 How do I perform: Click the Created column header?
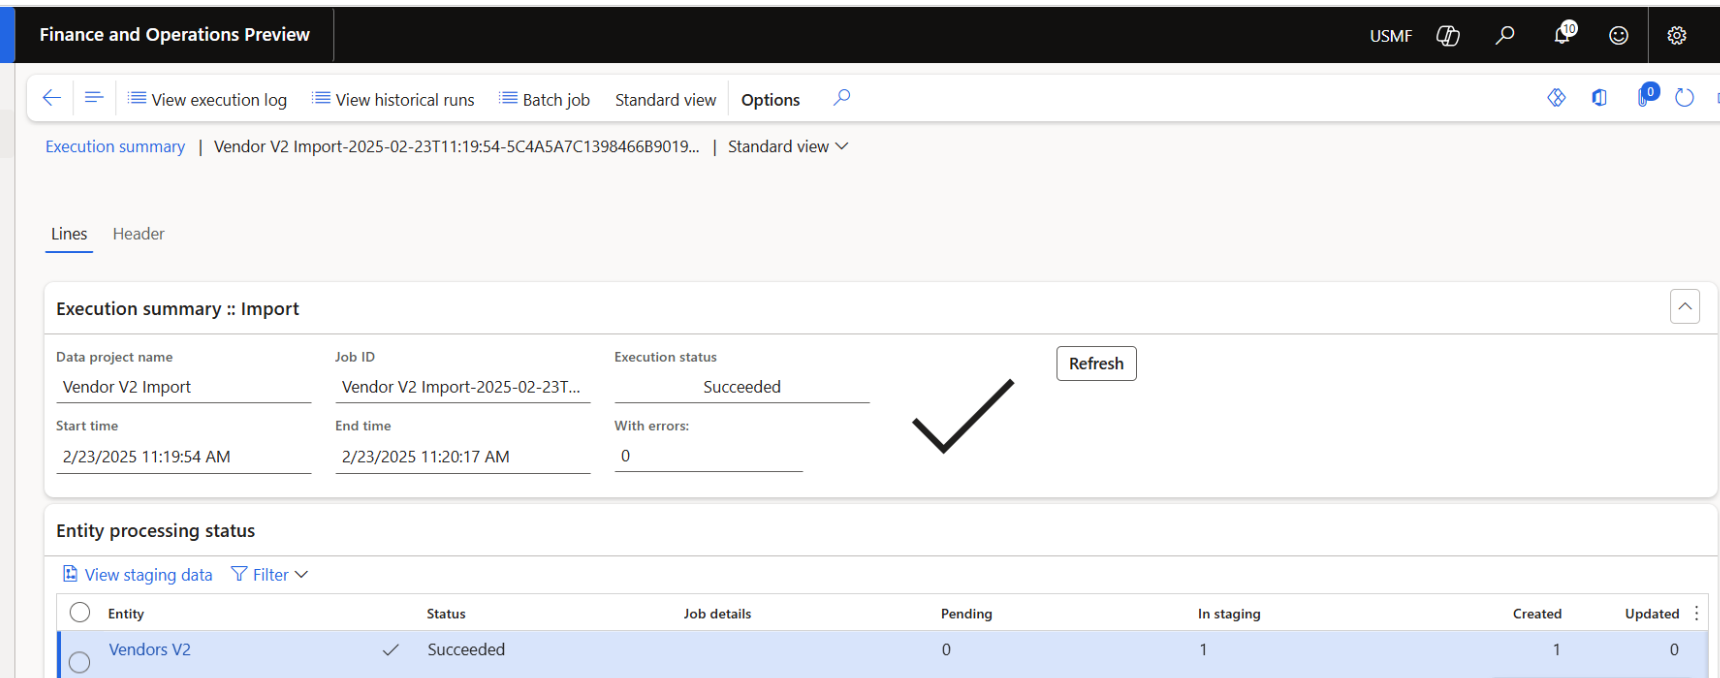pyautogui.click(x=1537, y=613)
